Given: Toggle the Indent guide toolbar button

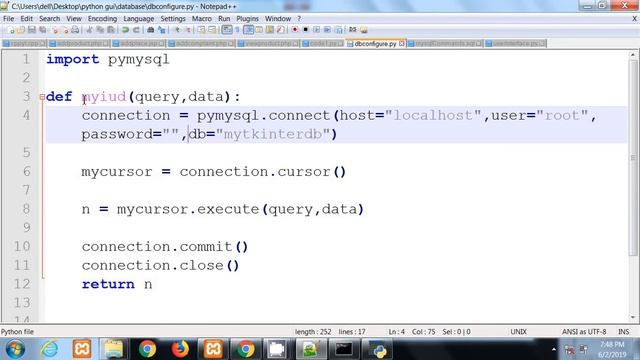Looking at the screenshot, I should pos(248,30).
